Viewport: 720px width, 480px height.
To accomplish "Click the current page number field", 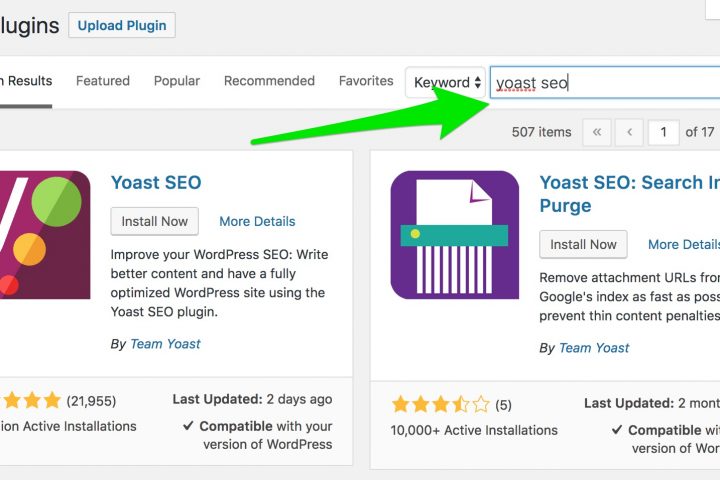I will coord(664,132).
